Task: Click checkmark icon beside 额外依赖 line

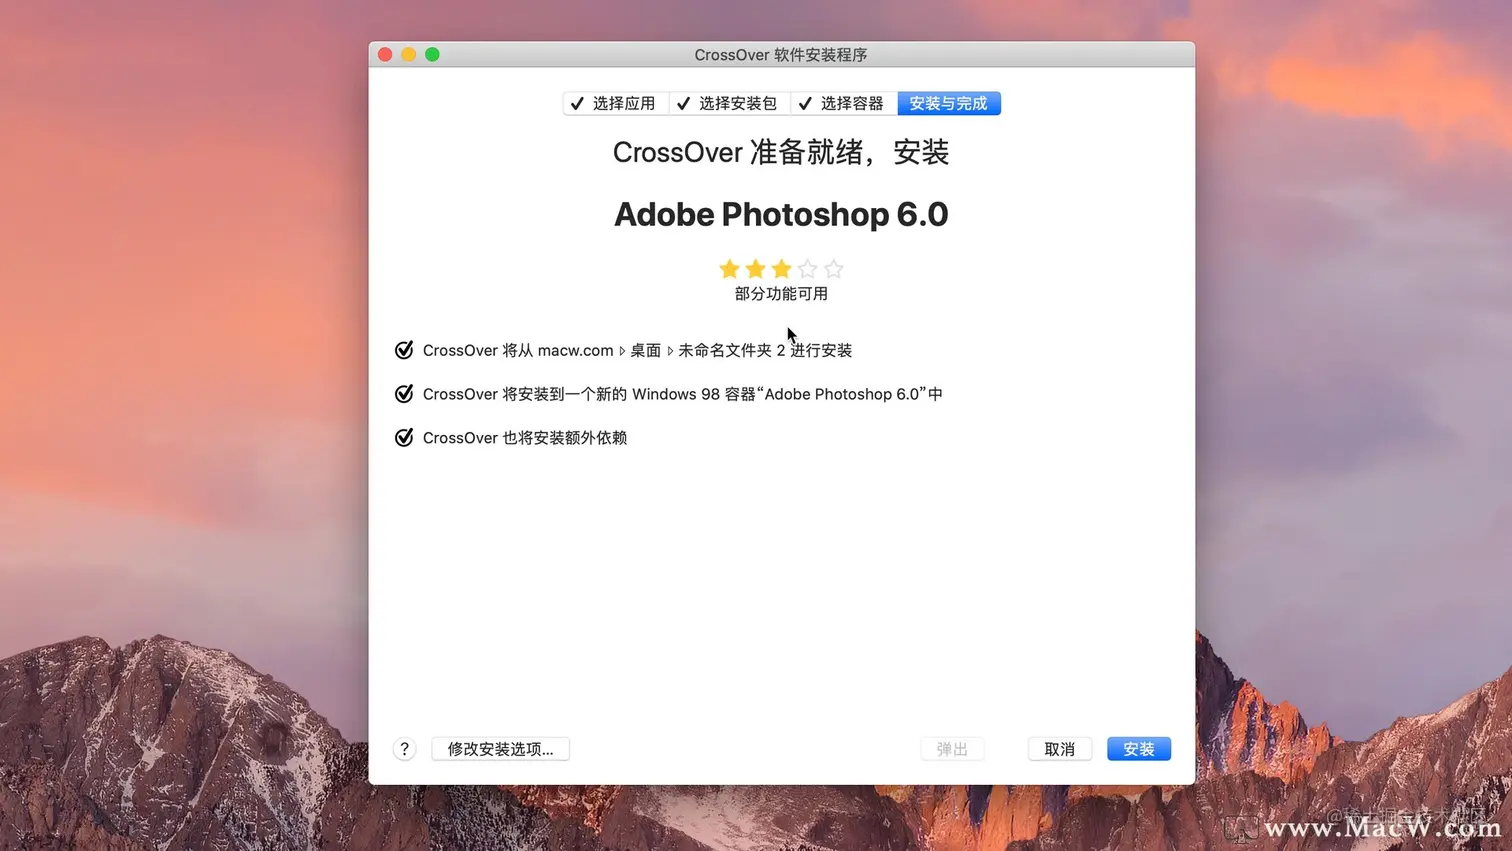Action: click(x=404, y=437)
